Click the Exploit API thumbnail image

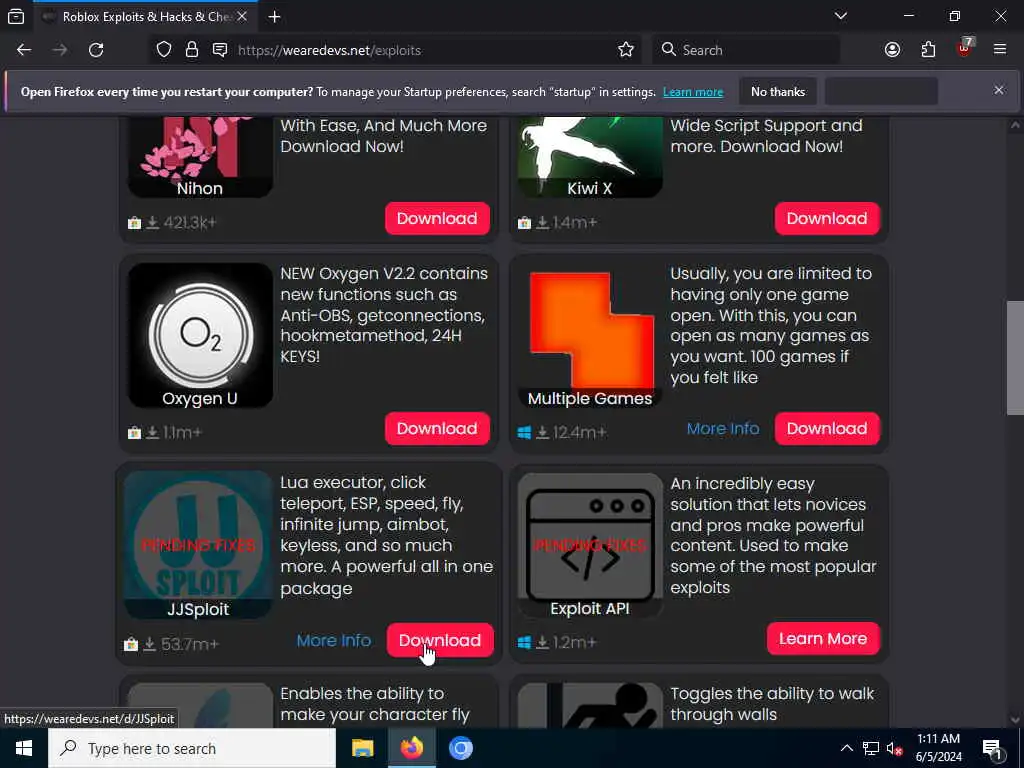click(590, 545)
